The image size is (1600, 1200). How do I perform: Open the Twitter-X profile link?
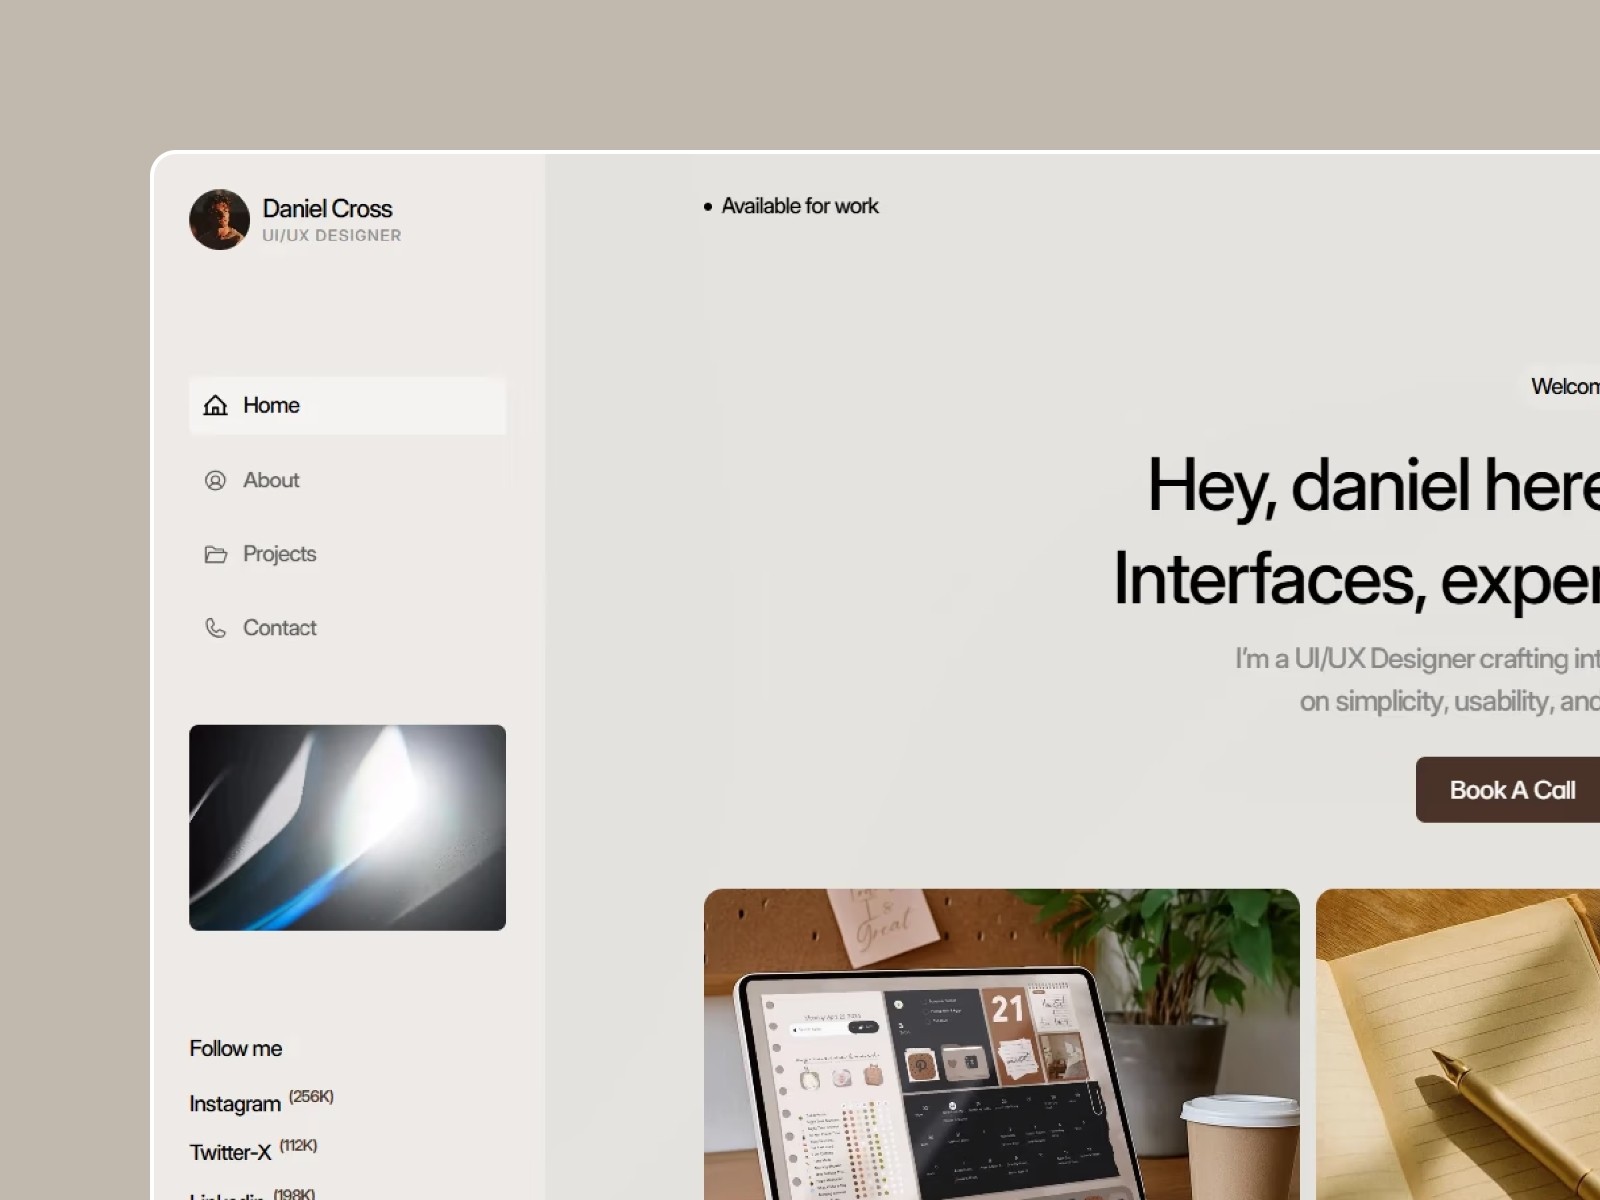(231, 1152)
